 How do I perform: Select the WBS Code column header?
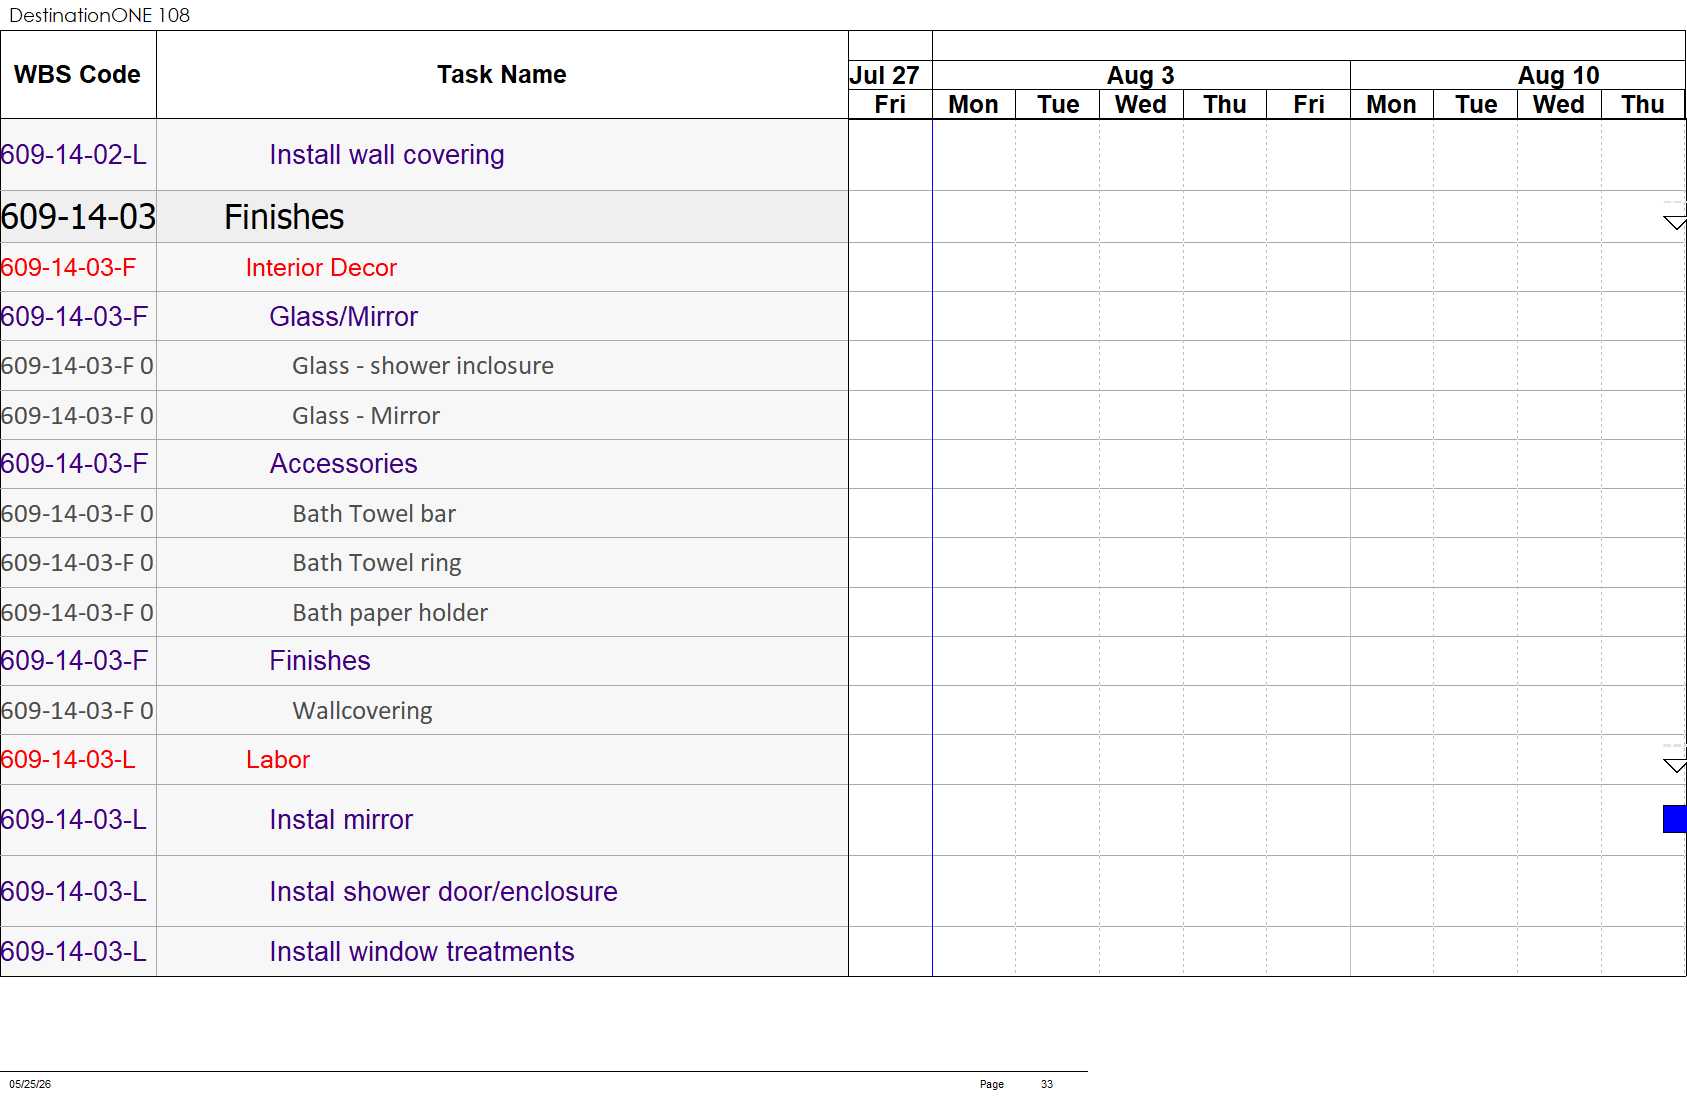[78, 75]
